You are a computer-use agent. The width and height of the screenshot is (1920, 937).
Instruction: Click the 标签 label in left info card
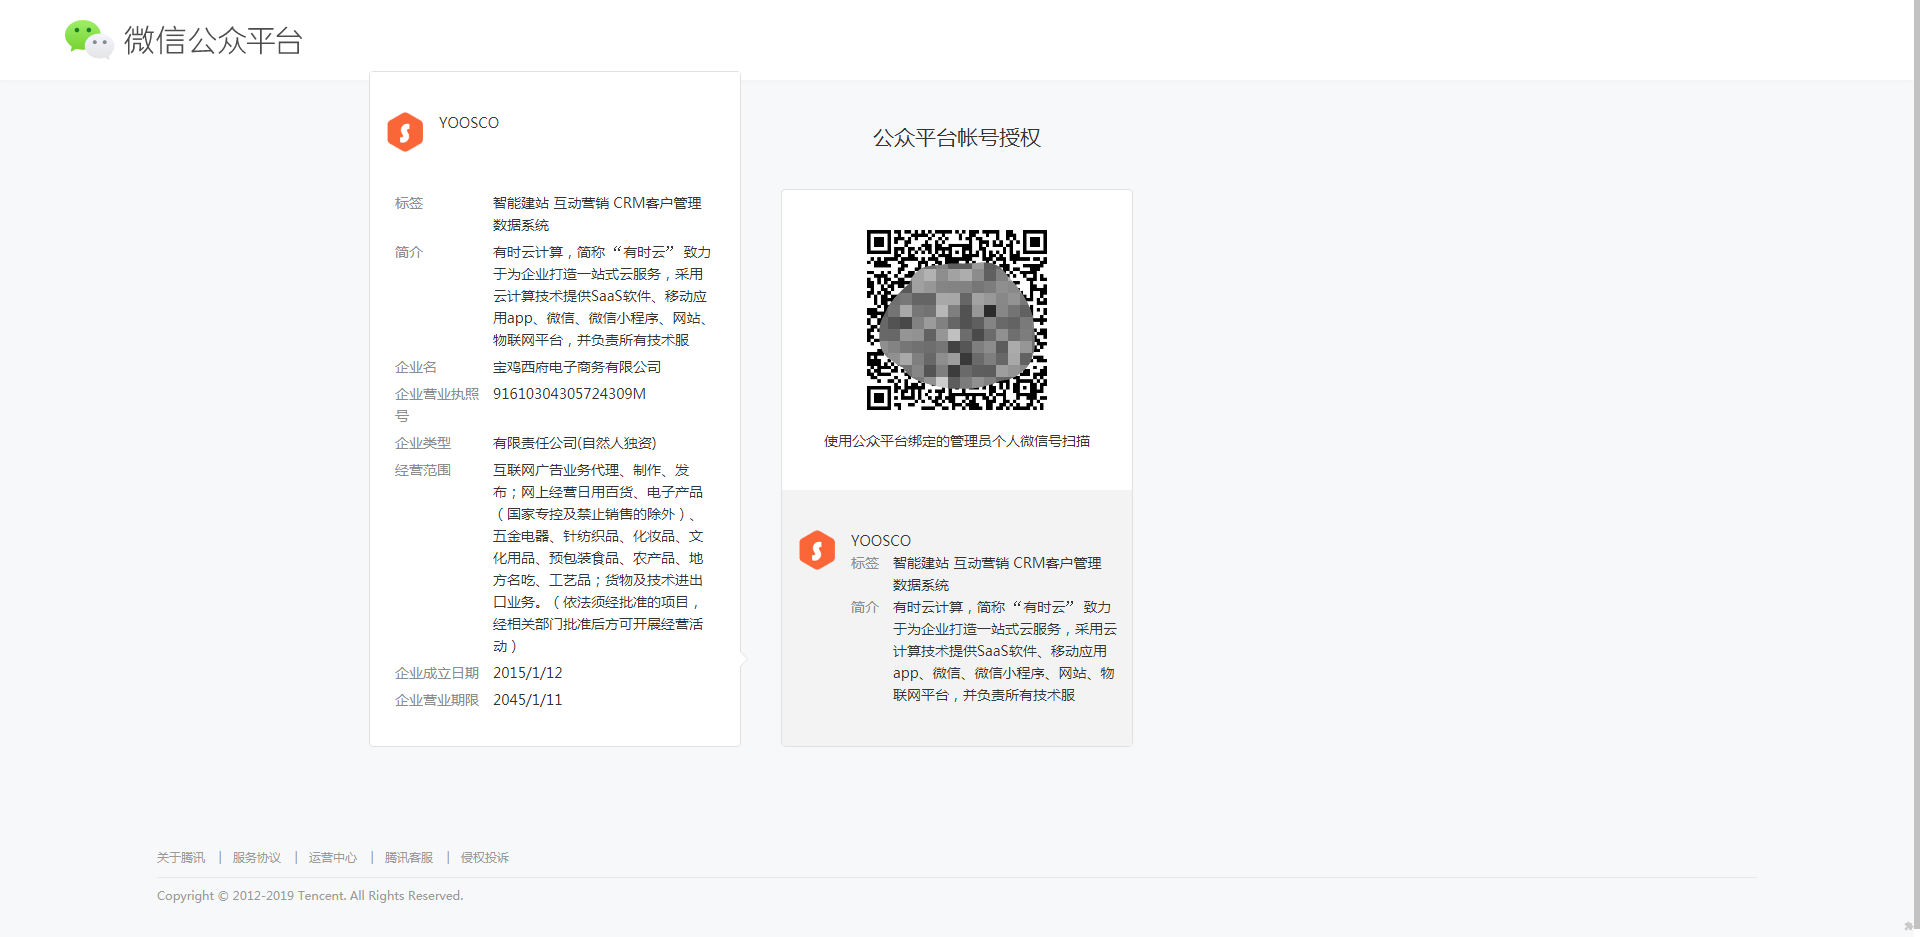[409, 203]
